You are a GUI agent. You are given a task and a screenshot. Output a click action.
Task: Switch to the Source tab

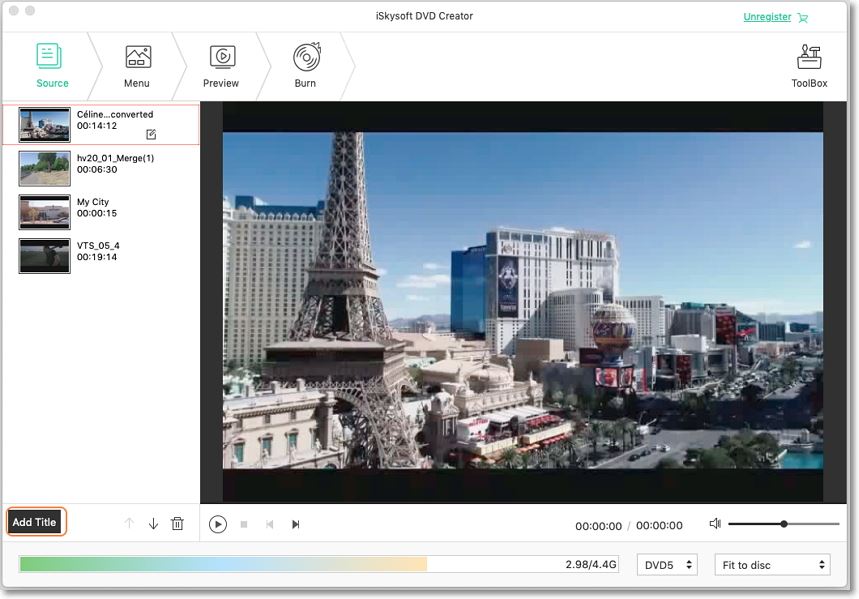pos(51,62)
